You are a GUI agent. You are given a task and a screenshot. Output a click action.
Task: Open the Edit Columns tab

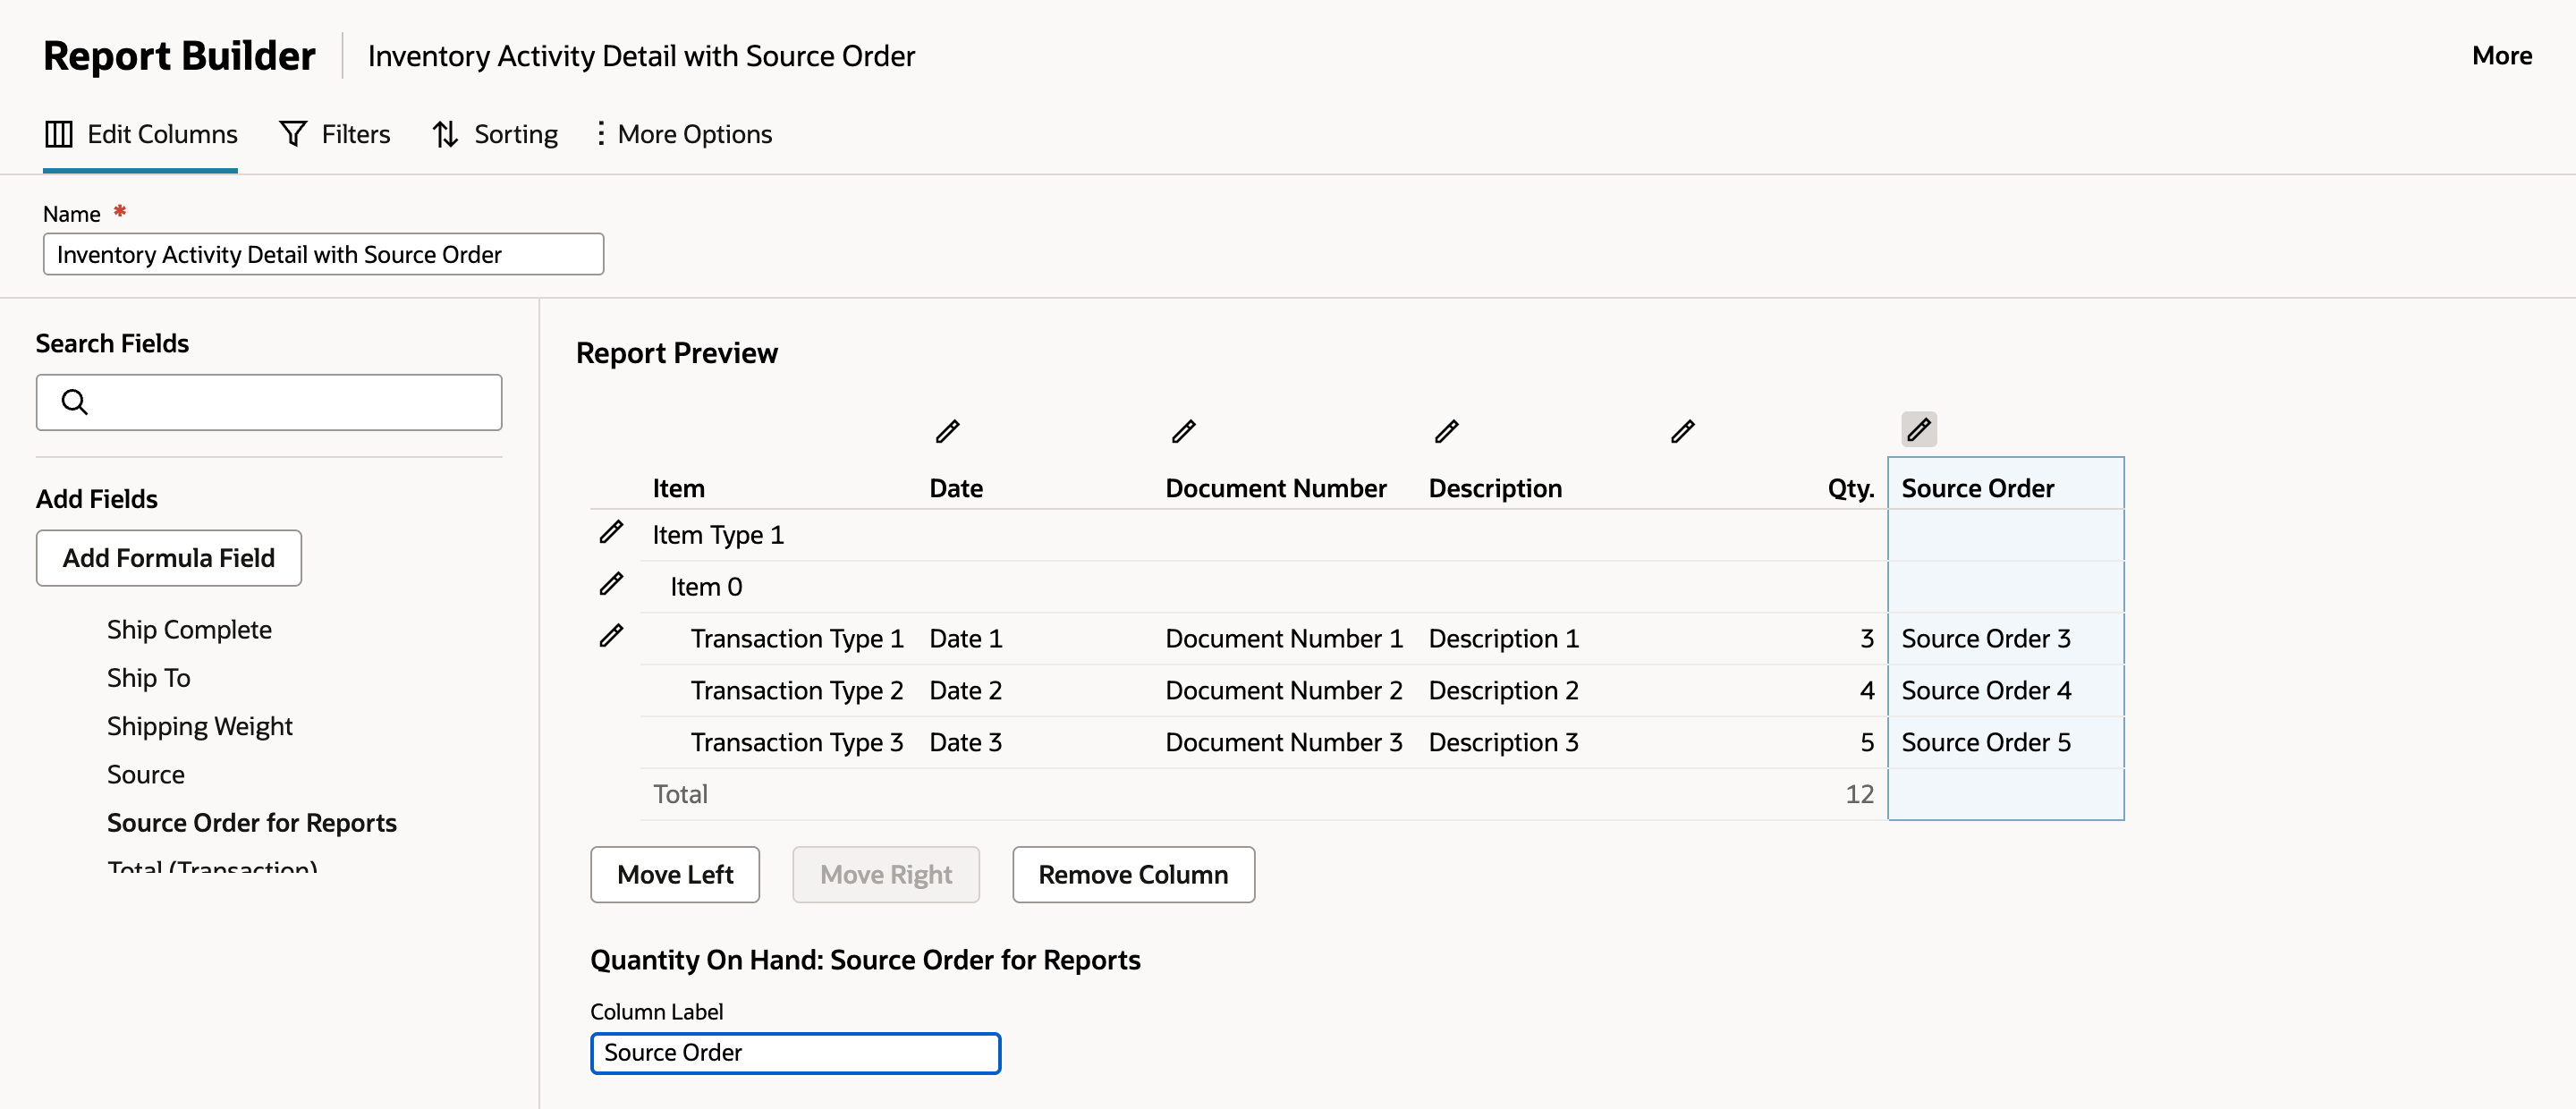tap(141, 134)
